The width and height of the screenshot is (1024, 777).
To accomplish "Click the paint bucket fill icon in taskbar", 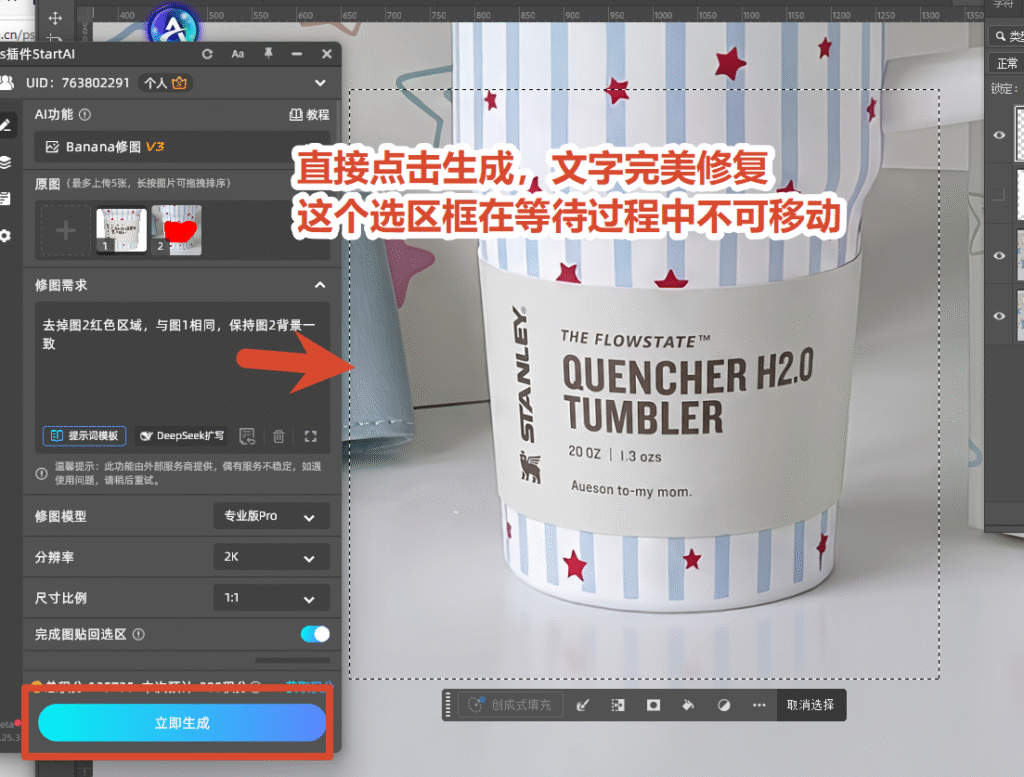I will tap(688, 705).
